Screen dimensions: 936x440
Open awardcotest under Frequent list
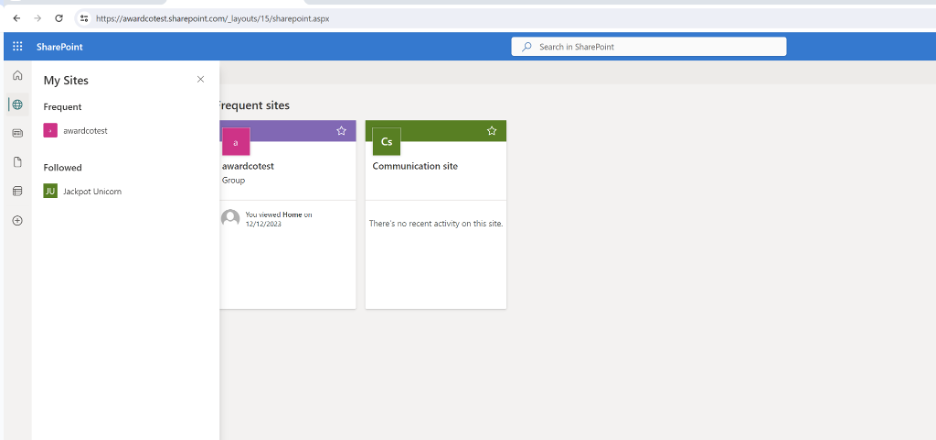(84, 130)
